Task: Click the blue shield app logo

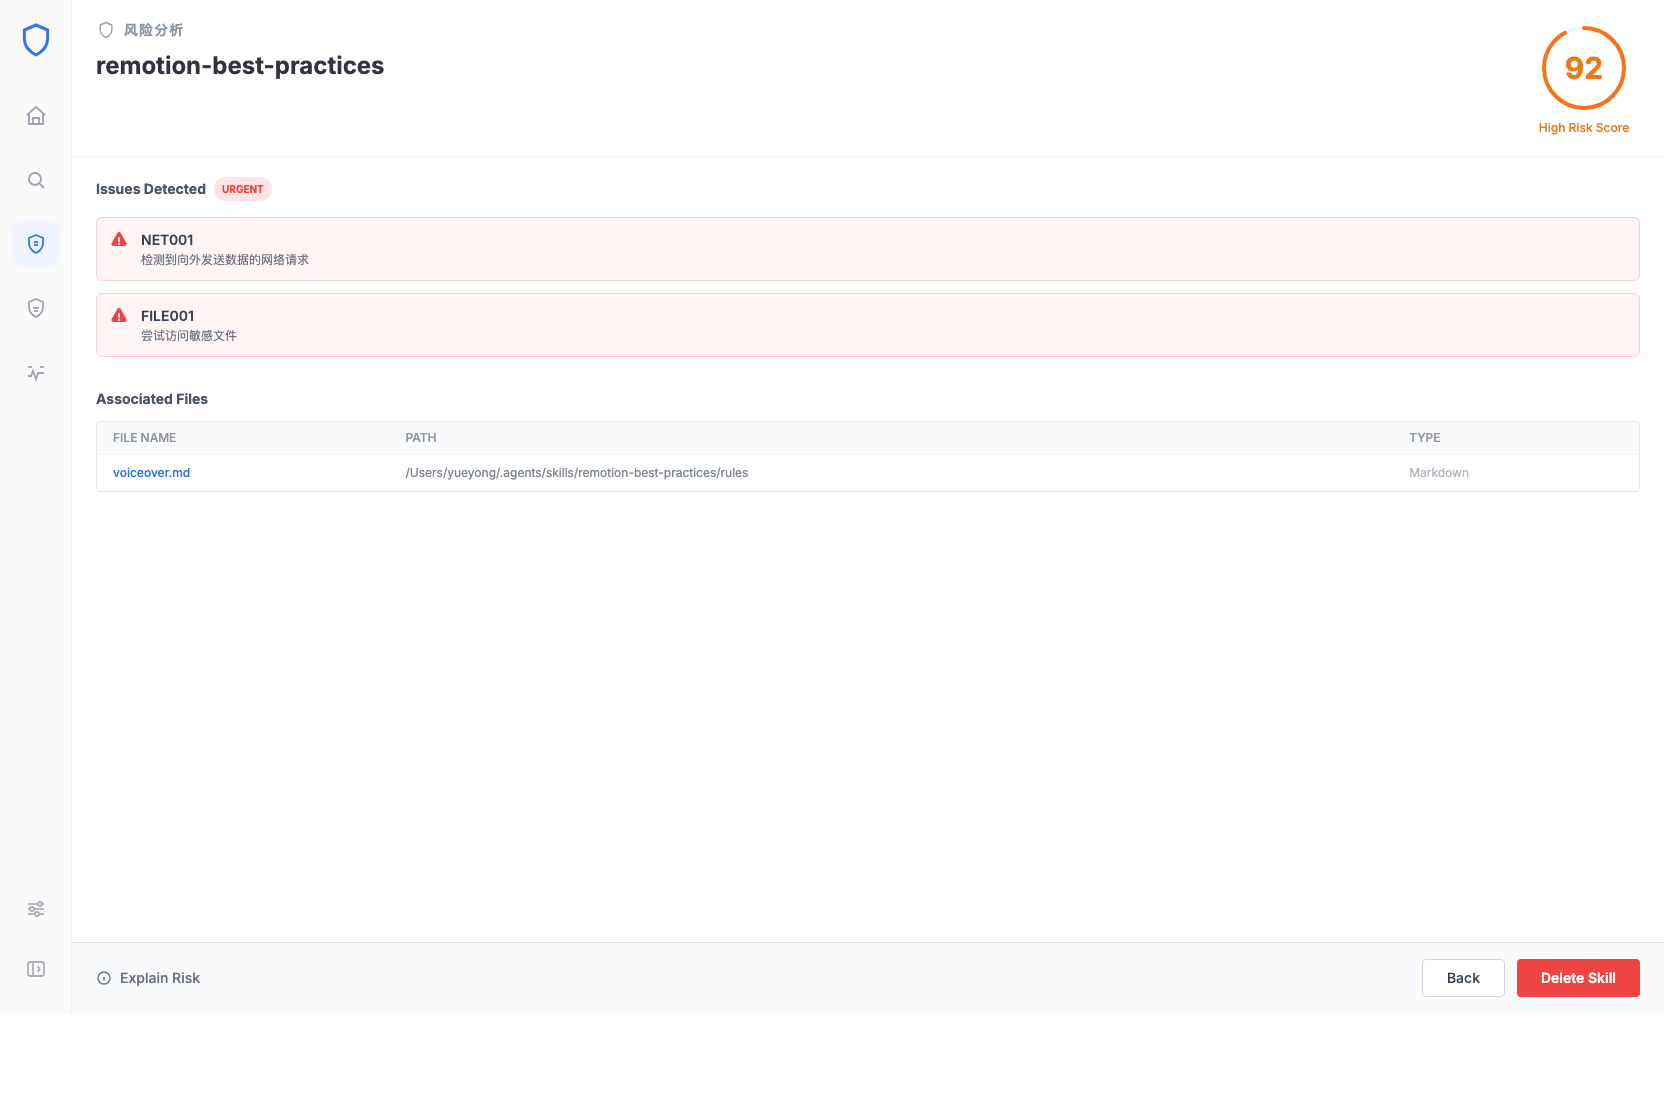Action: click(x=36, y=40)
